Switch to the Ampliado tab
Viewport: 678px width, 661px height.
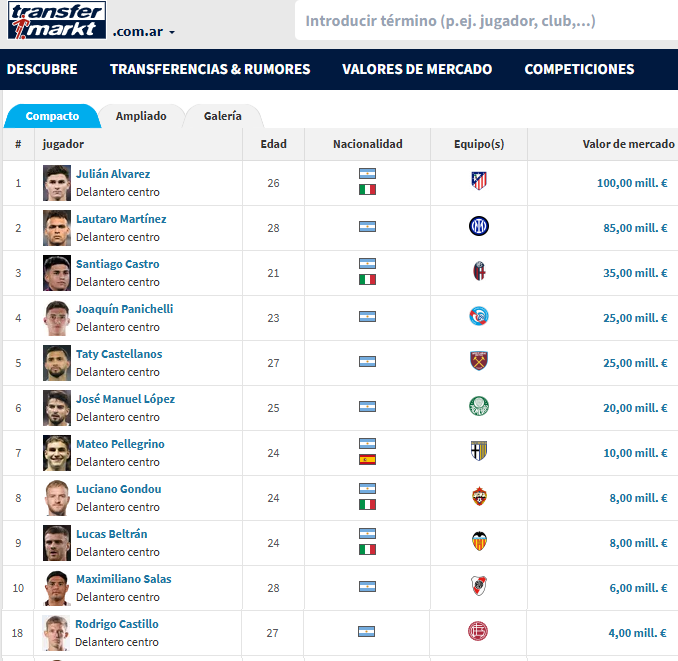141,116
